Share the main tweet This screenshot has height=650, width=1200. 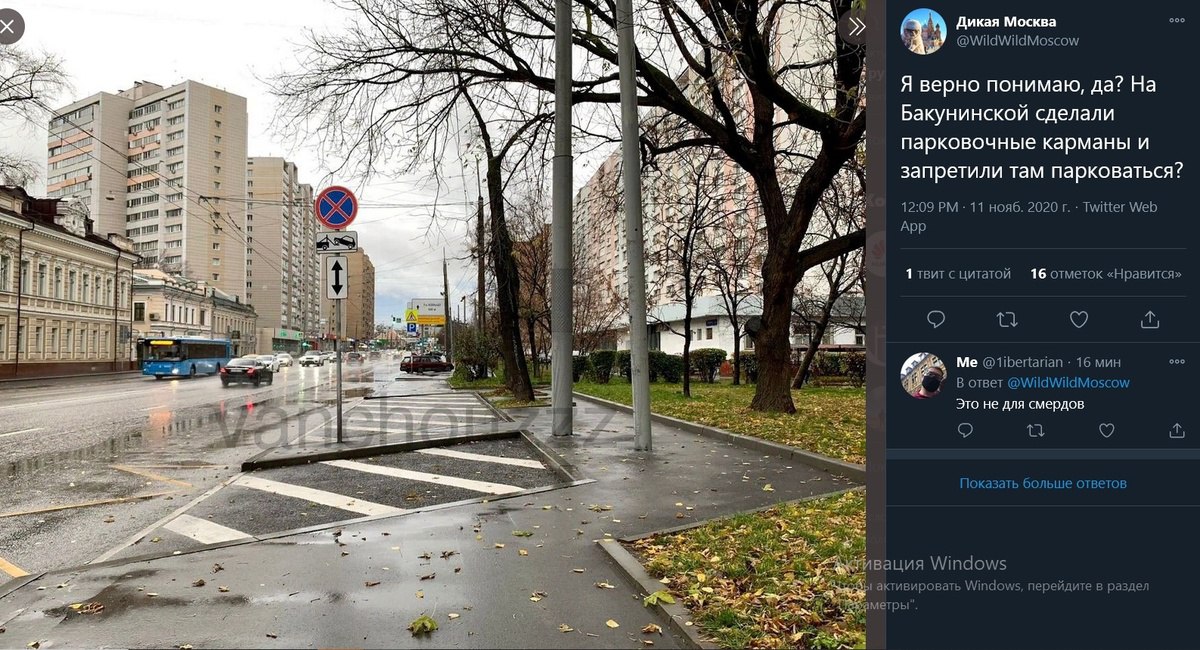pyautogui.click(x=1150, y=320)
